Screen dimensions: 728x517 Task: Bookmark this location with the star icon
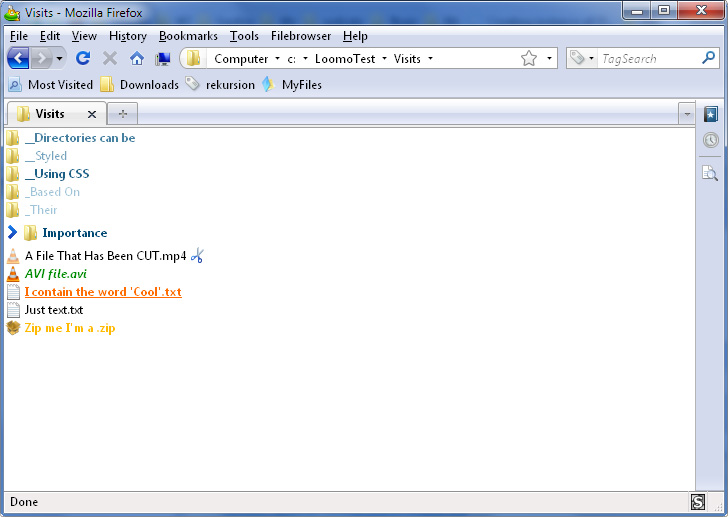pos(529,58)
